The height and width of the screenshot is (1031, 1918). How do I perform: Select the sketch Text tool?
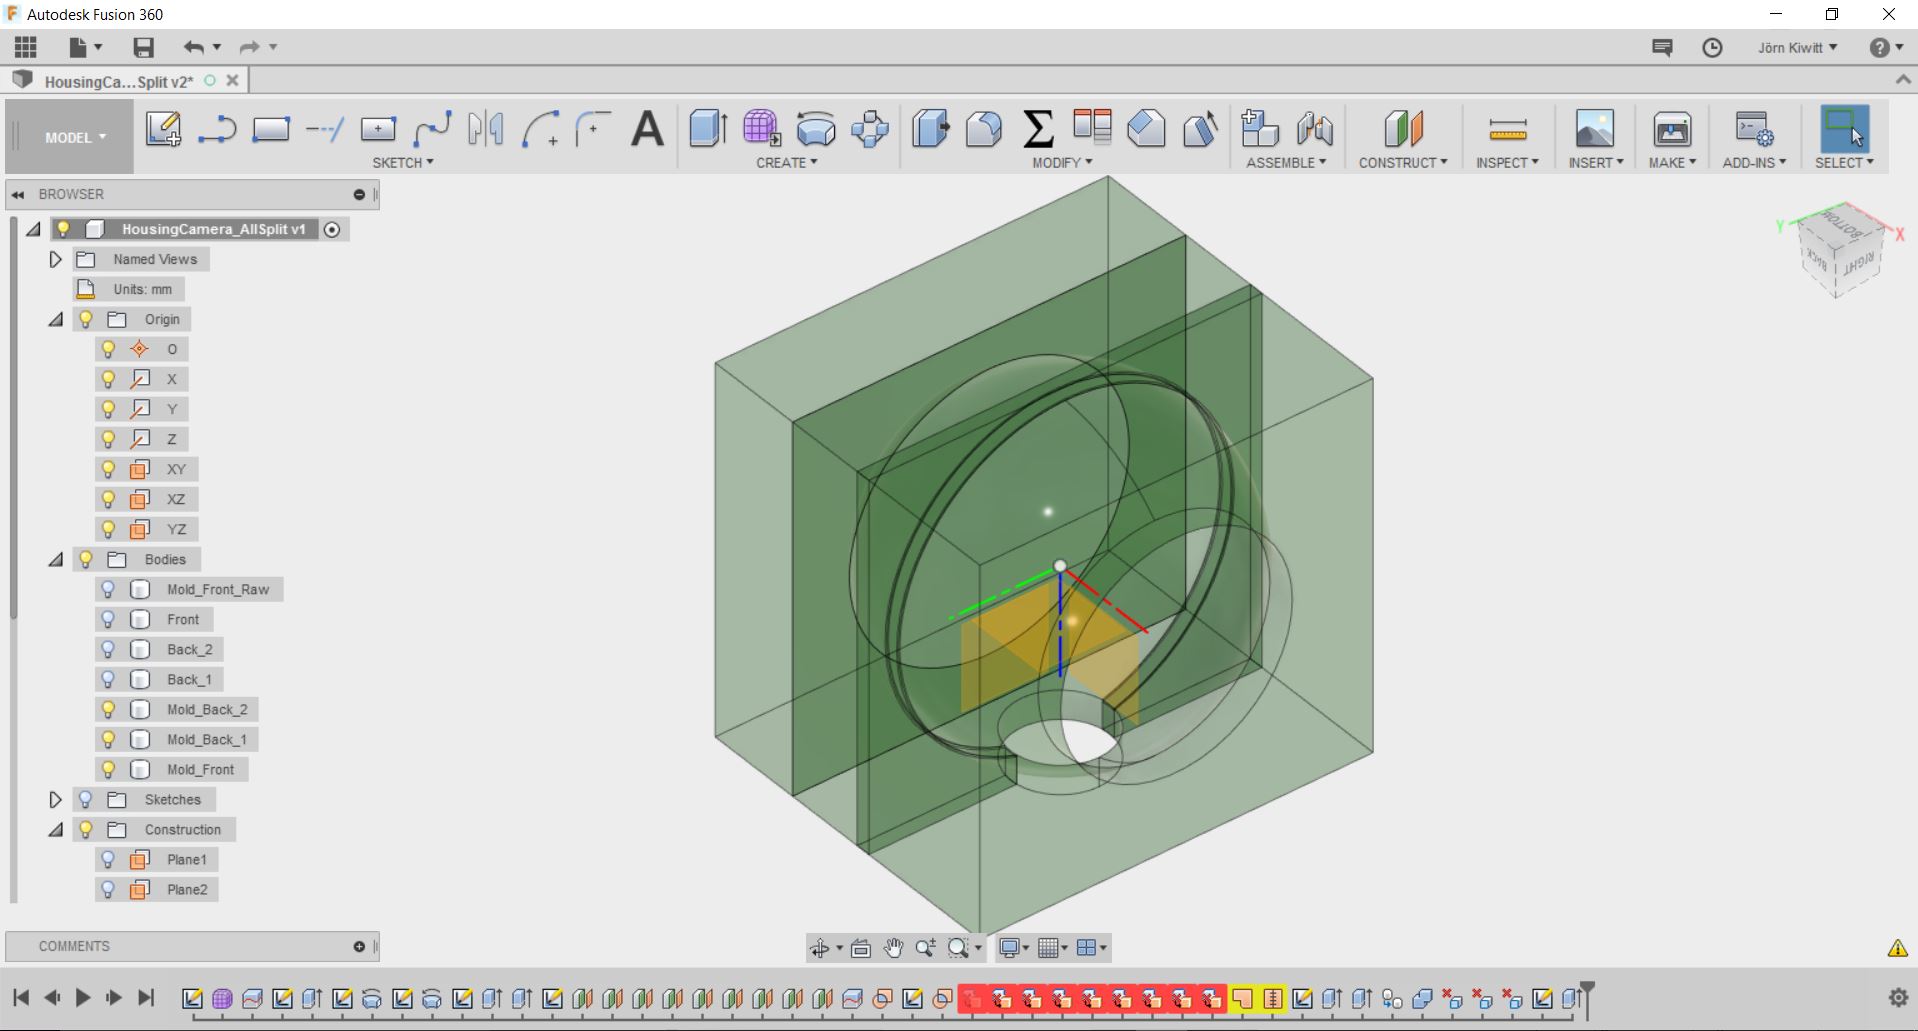click(x=648, y=129)
